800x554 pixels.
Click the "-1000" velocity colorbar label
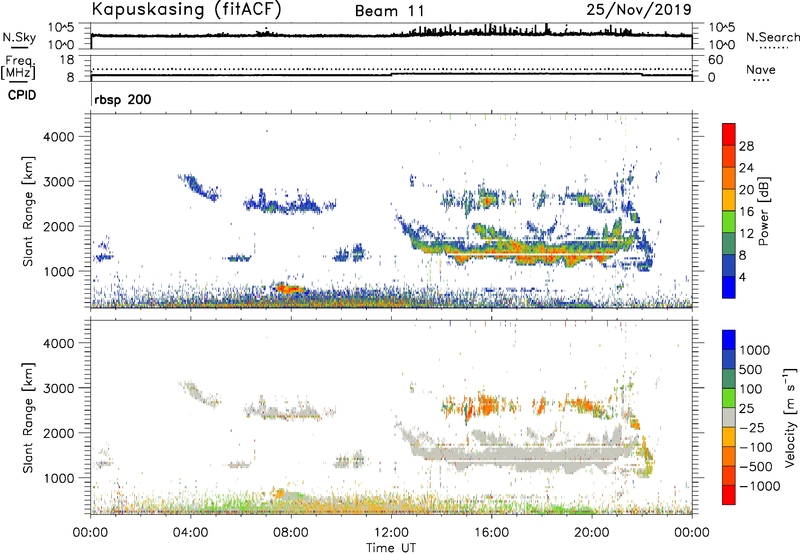(760, 486)
